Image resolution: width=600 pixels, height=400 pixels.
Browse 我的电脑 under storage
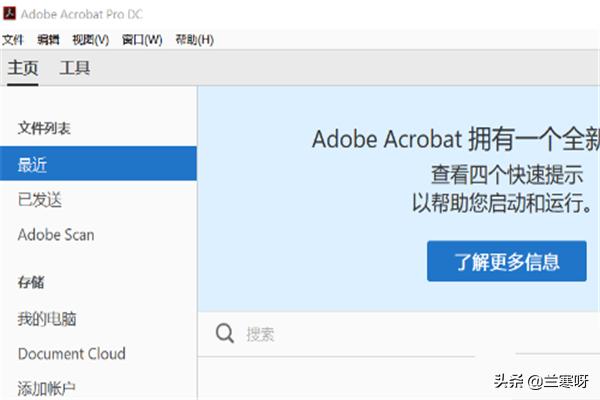pos(47,319)
